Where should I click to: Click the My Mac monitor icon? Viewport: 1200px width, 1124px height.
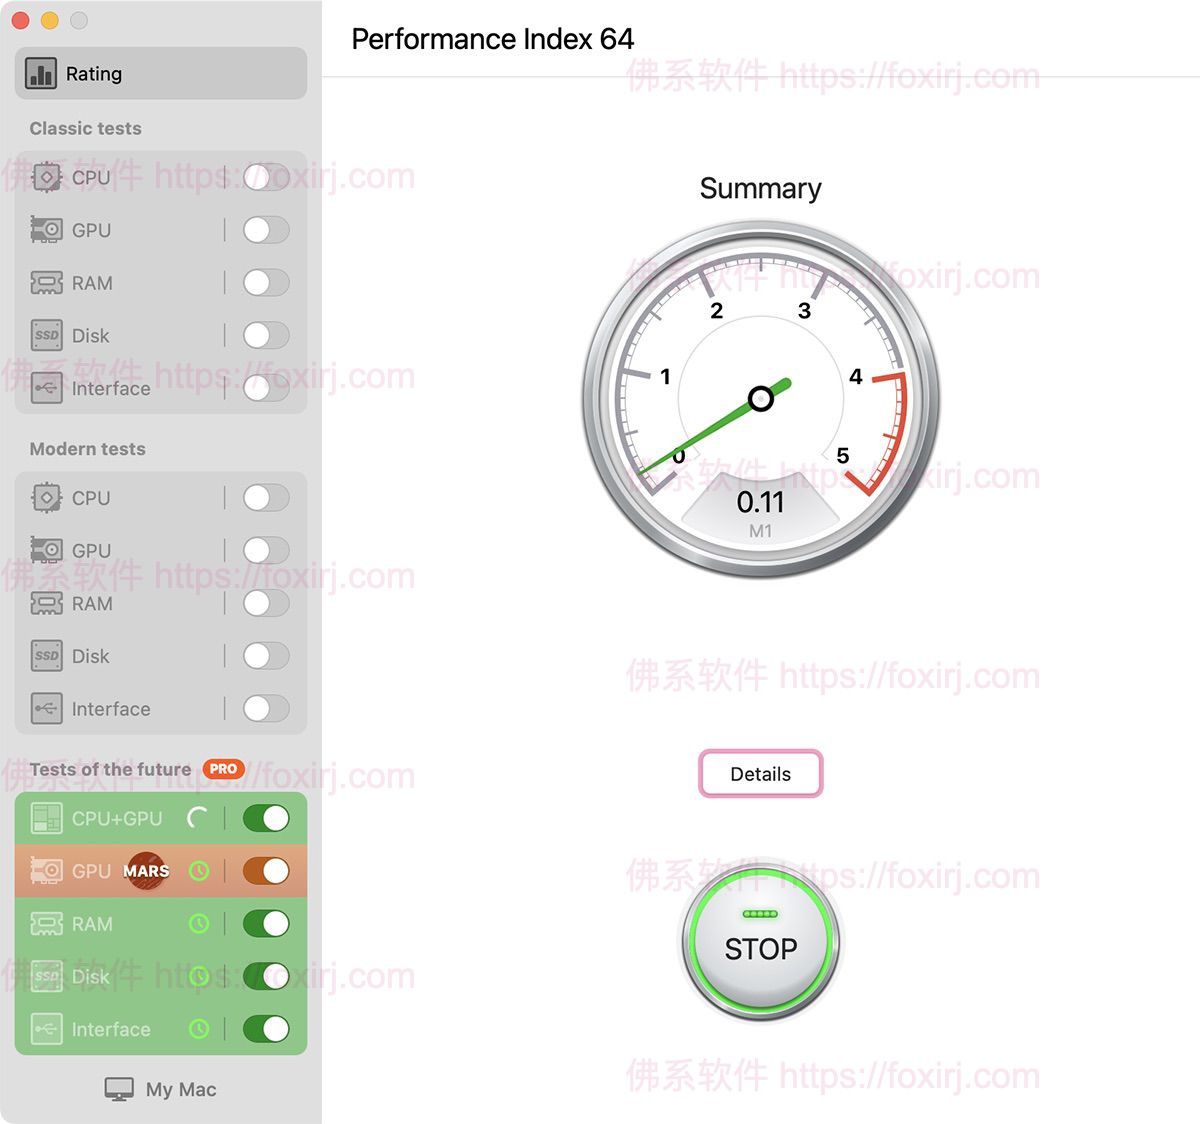(120, 1088)
